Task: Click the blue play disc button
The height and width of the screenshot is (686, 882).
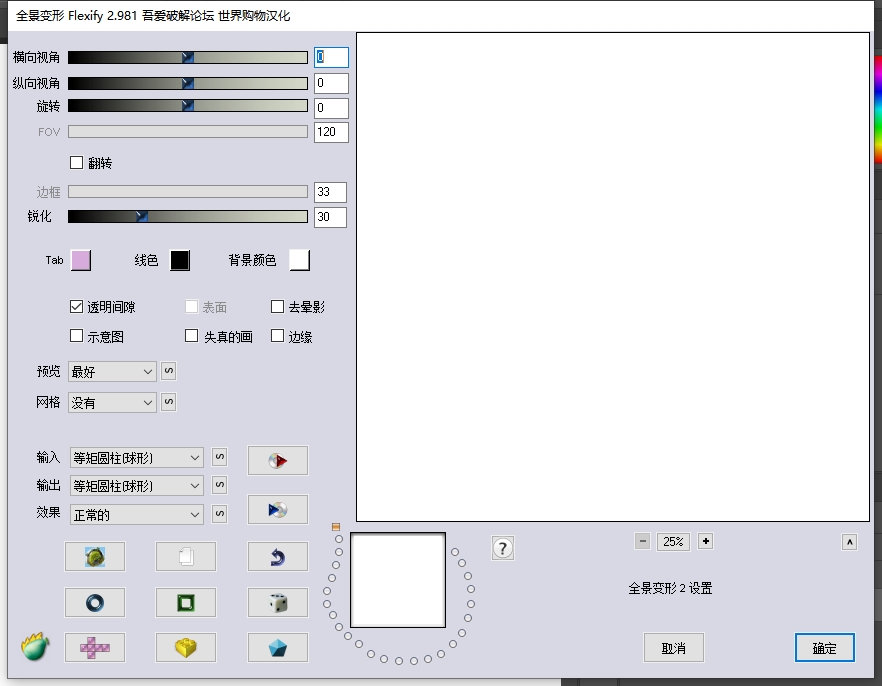Action: 278,509
